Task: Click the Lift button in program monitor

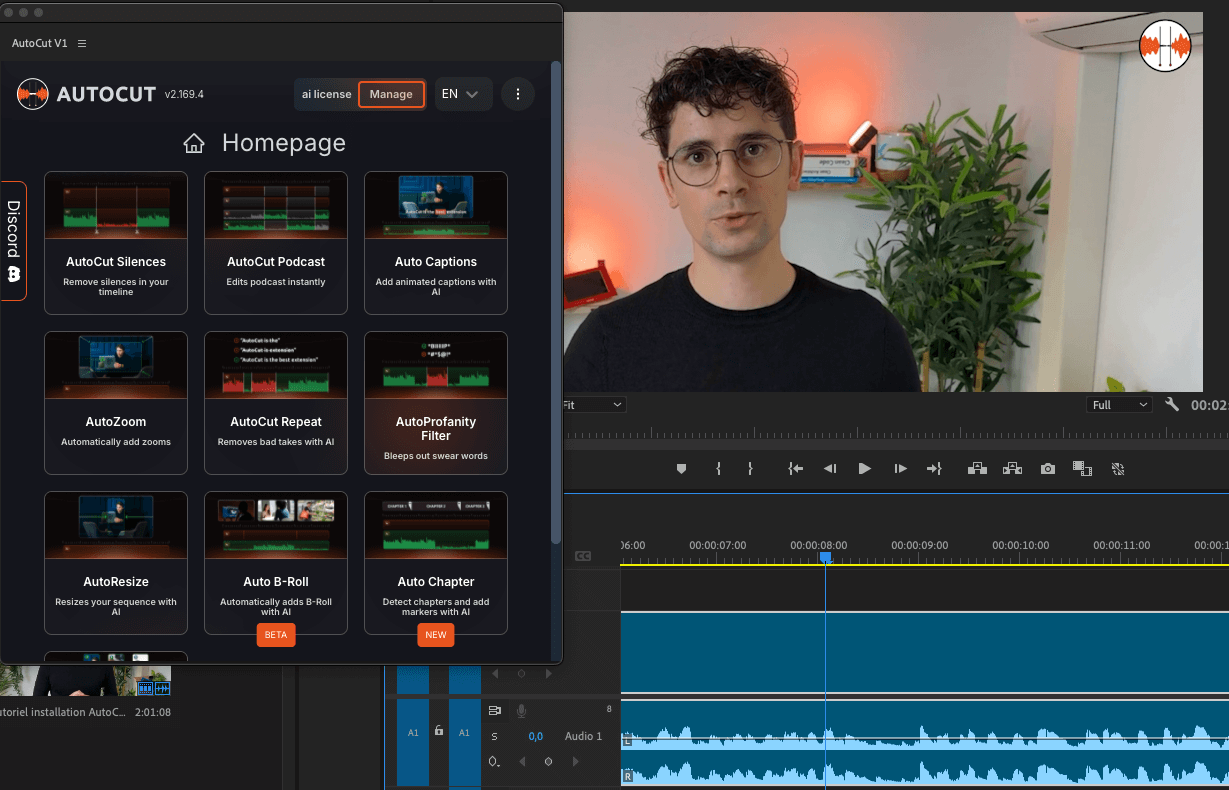Action: pos(977,468)
